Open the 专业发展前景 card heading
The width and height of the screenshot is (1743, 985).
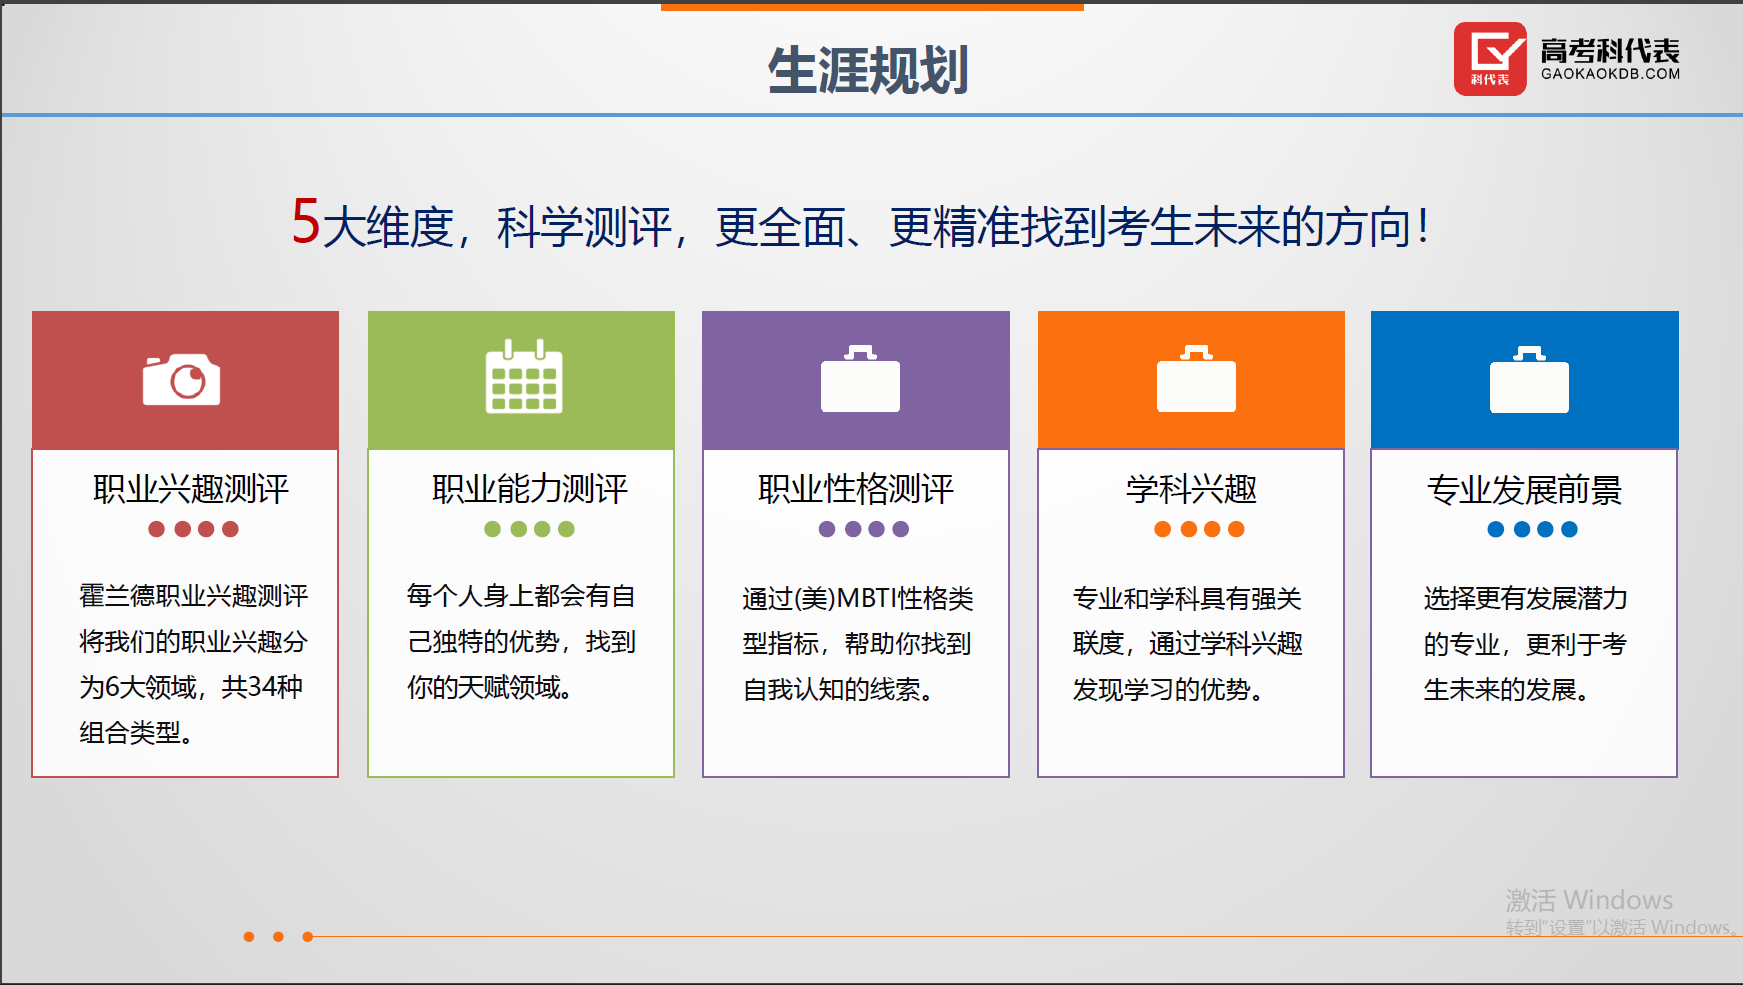click(x=1524, y=489)
